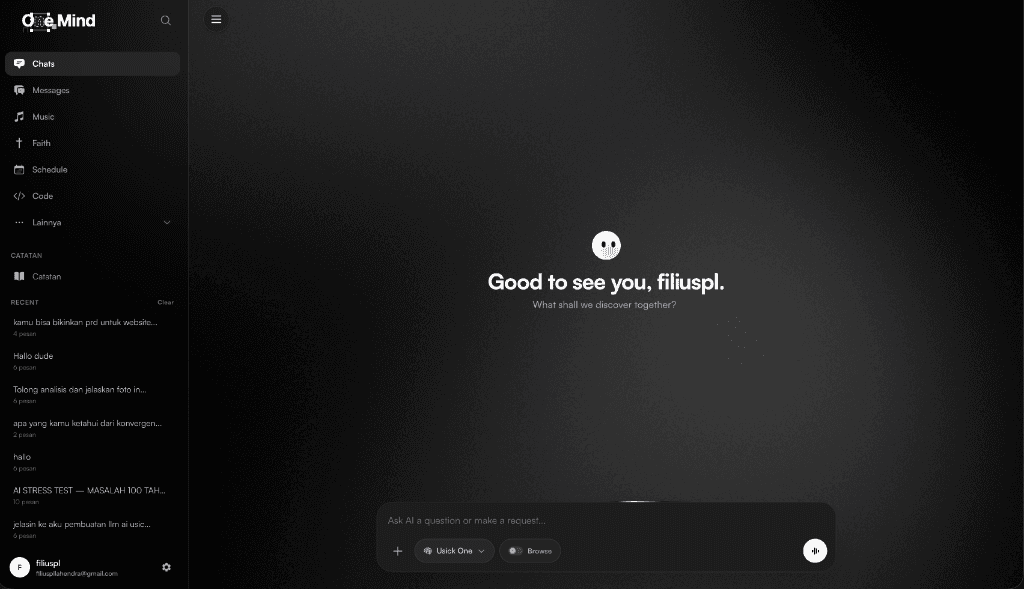
Task: Open the Faith section
Action: [92, 143]
